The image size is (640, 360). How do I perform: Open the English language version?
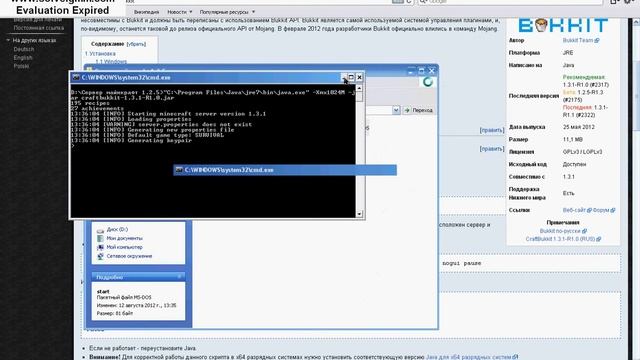click(x=23, y=58)
